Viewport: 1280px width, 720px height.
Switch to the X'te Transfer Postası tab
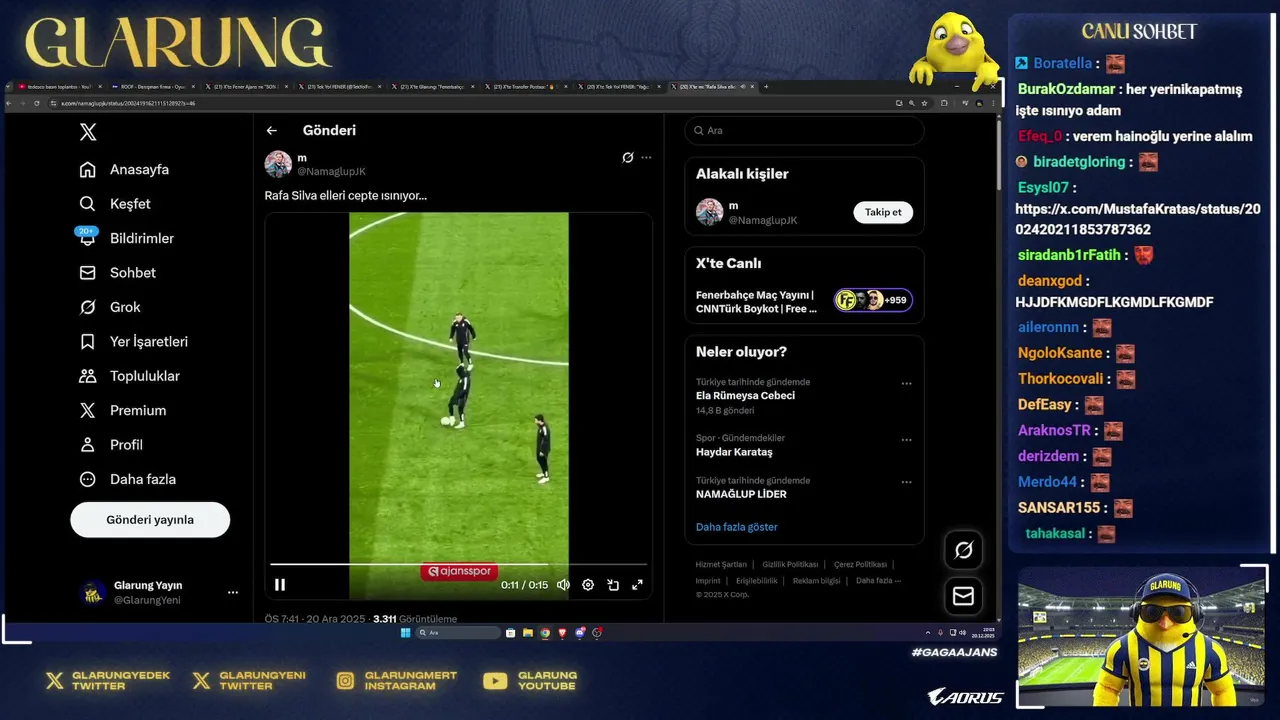point(525,87)
